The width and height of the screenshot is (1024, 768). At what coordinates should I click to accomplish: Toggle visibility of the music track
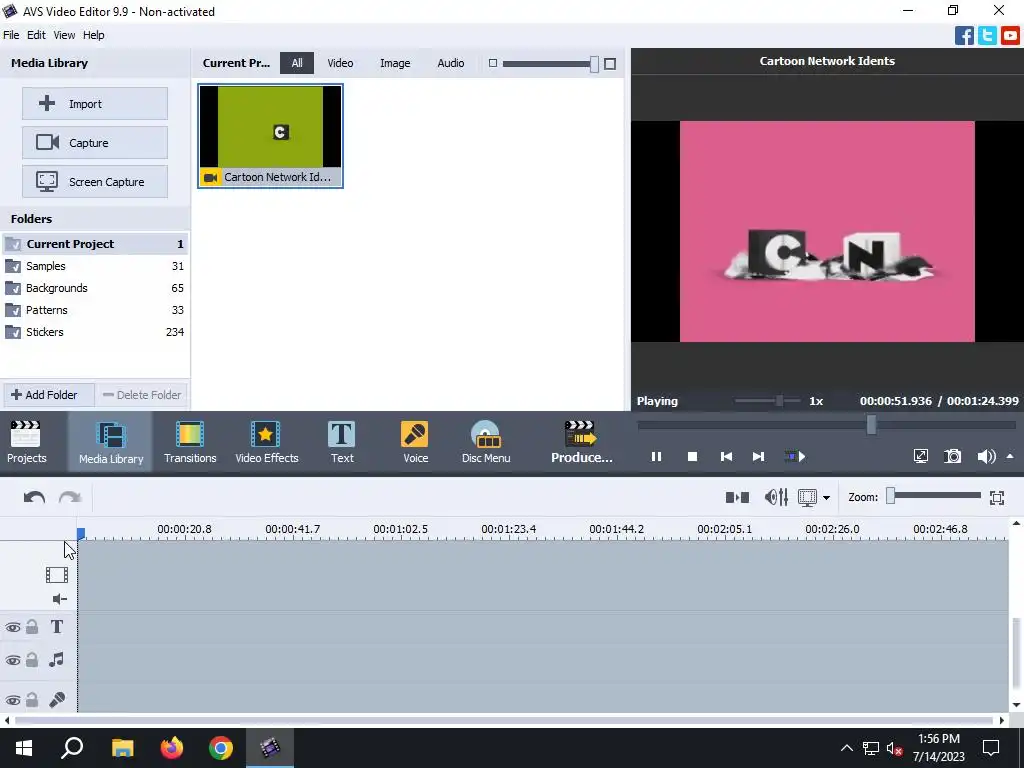coord(12,660)
